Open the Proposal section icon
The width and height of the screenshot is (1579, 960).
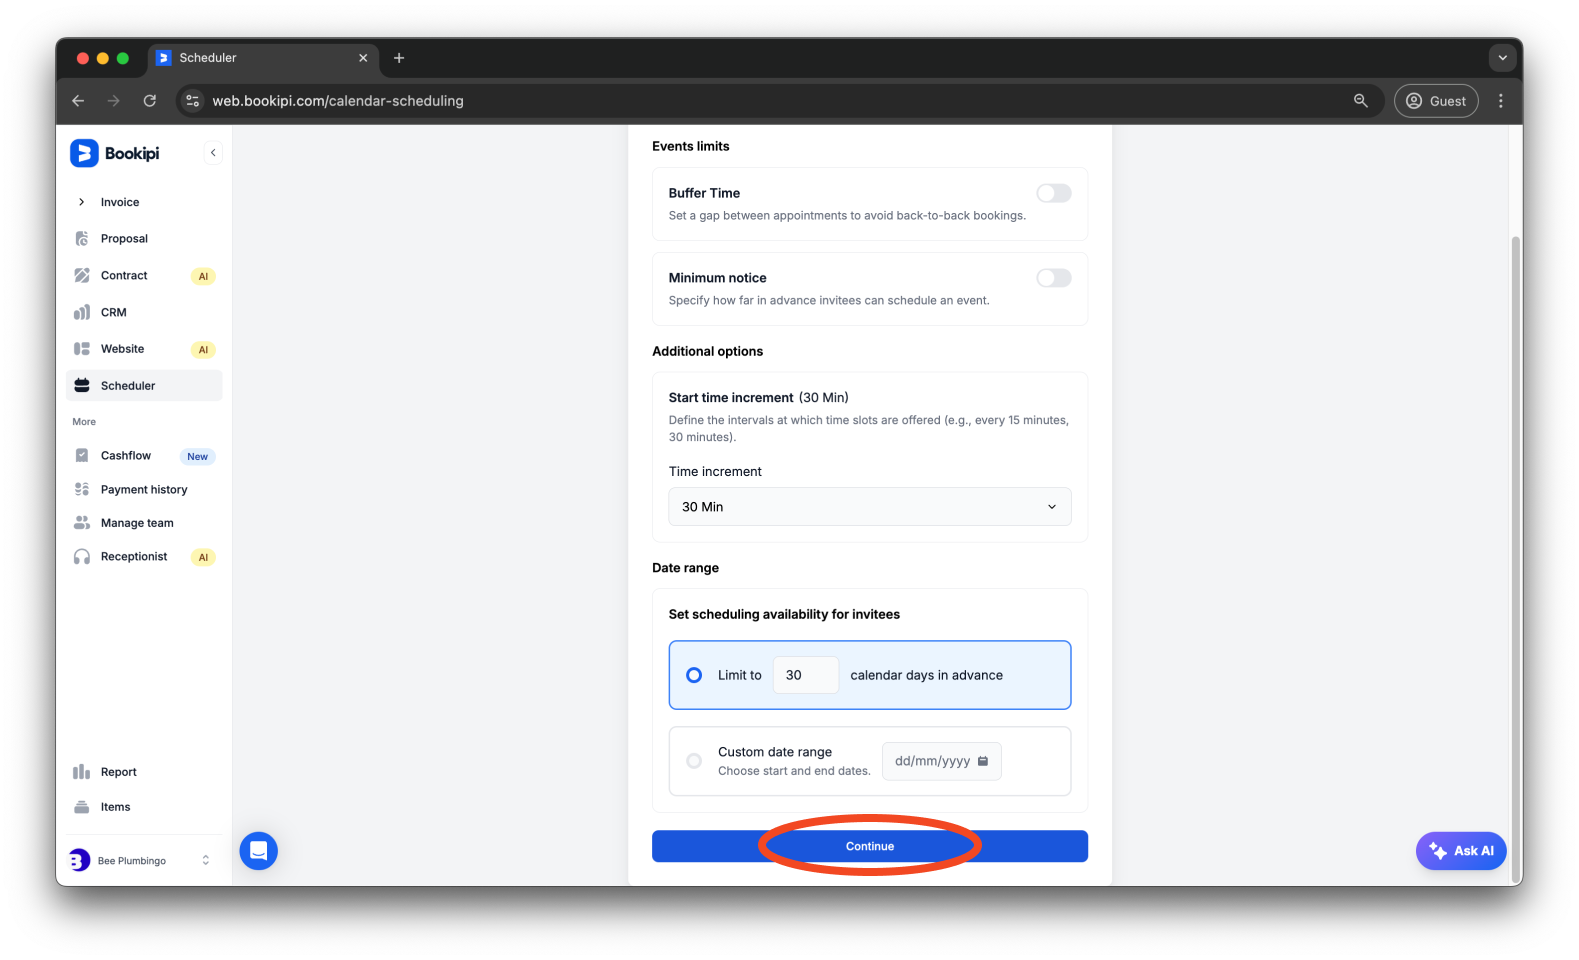(x=82, y=238)
